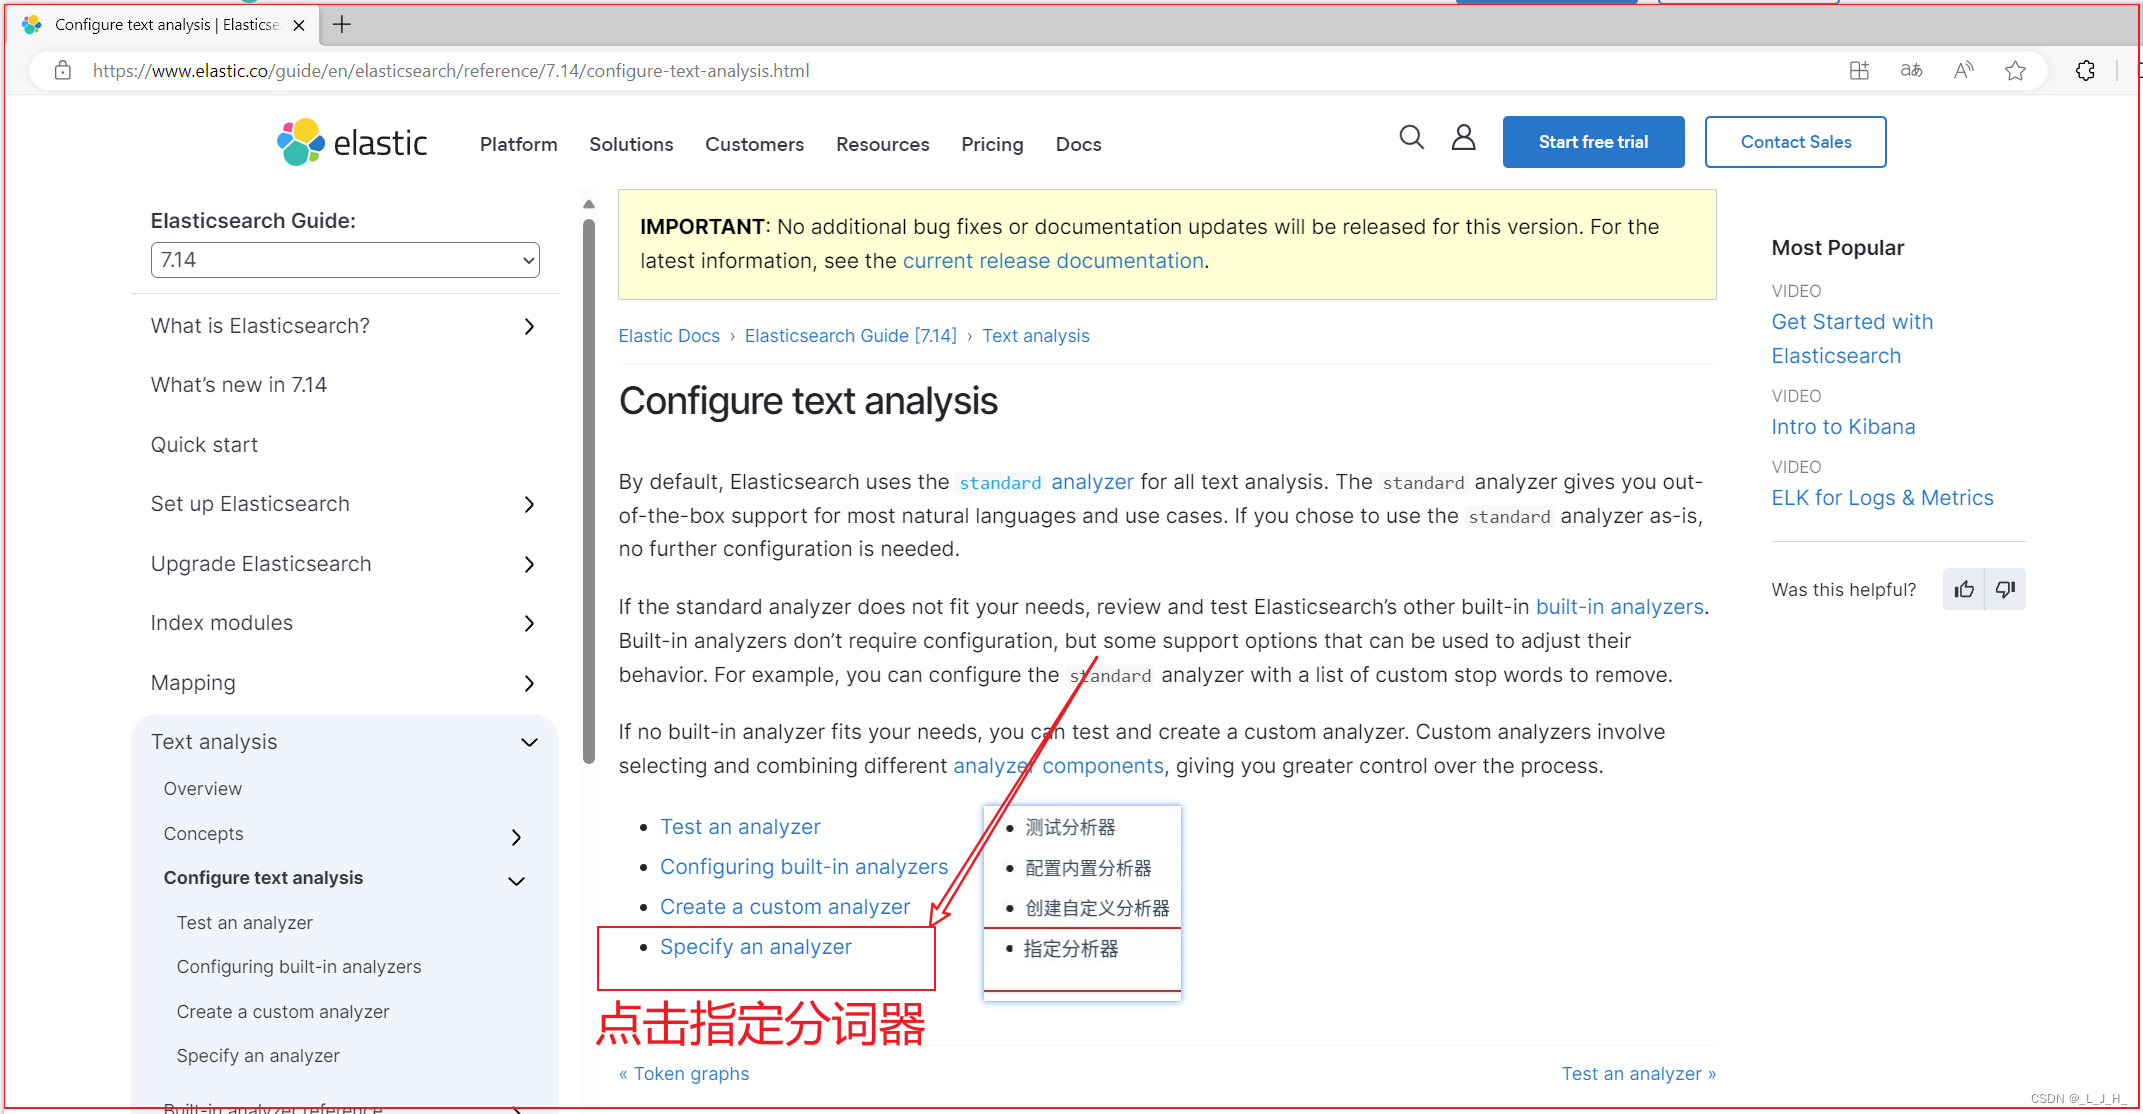Image resolution: width=2143 pixels, height=1114 pixels.
Task: Select What's new in 7.14
Action: tap(239, 385)
